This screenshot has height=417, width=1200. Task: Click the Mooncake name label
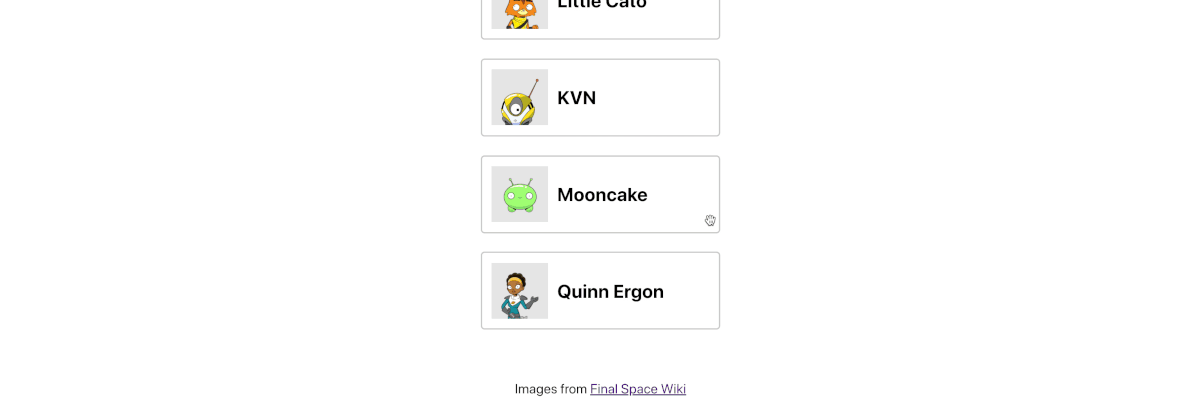[602, 195]
